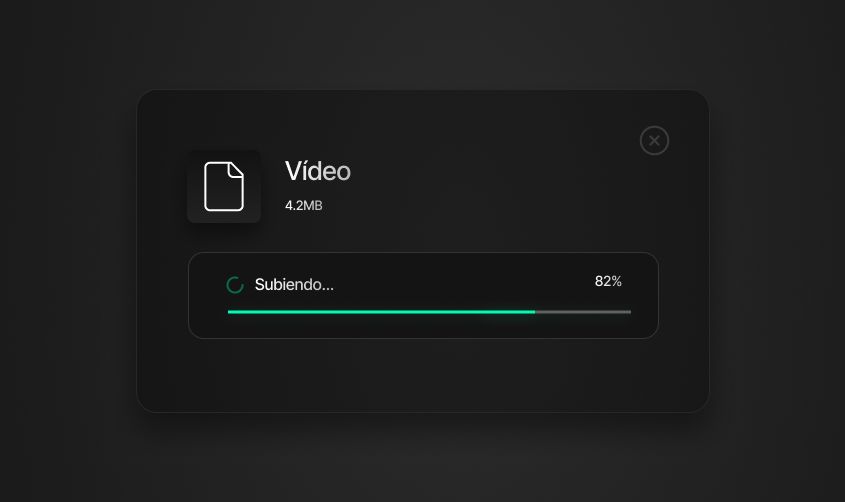
Task: Click the X glyph inside the round button
Action: tap(654, 141)
